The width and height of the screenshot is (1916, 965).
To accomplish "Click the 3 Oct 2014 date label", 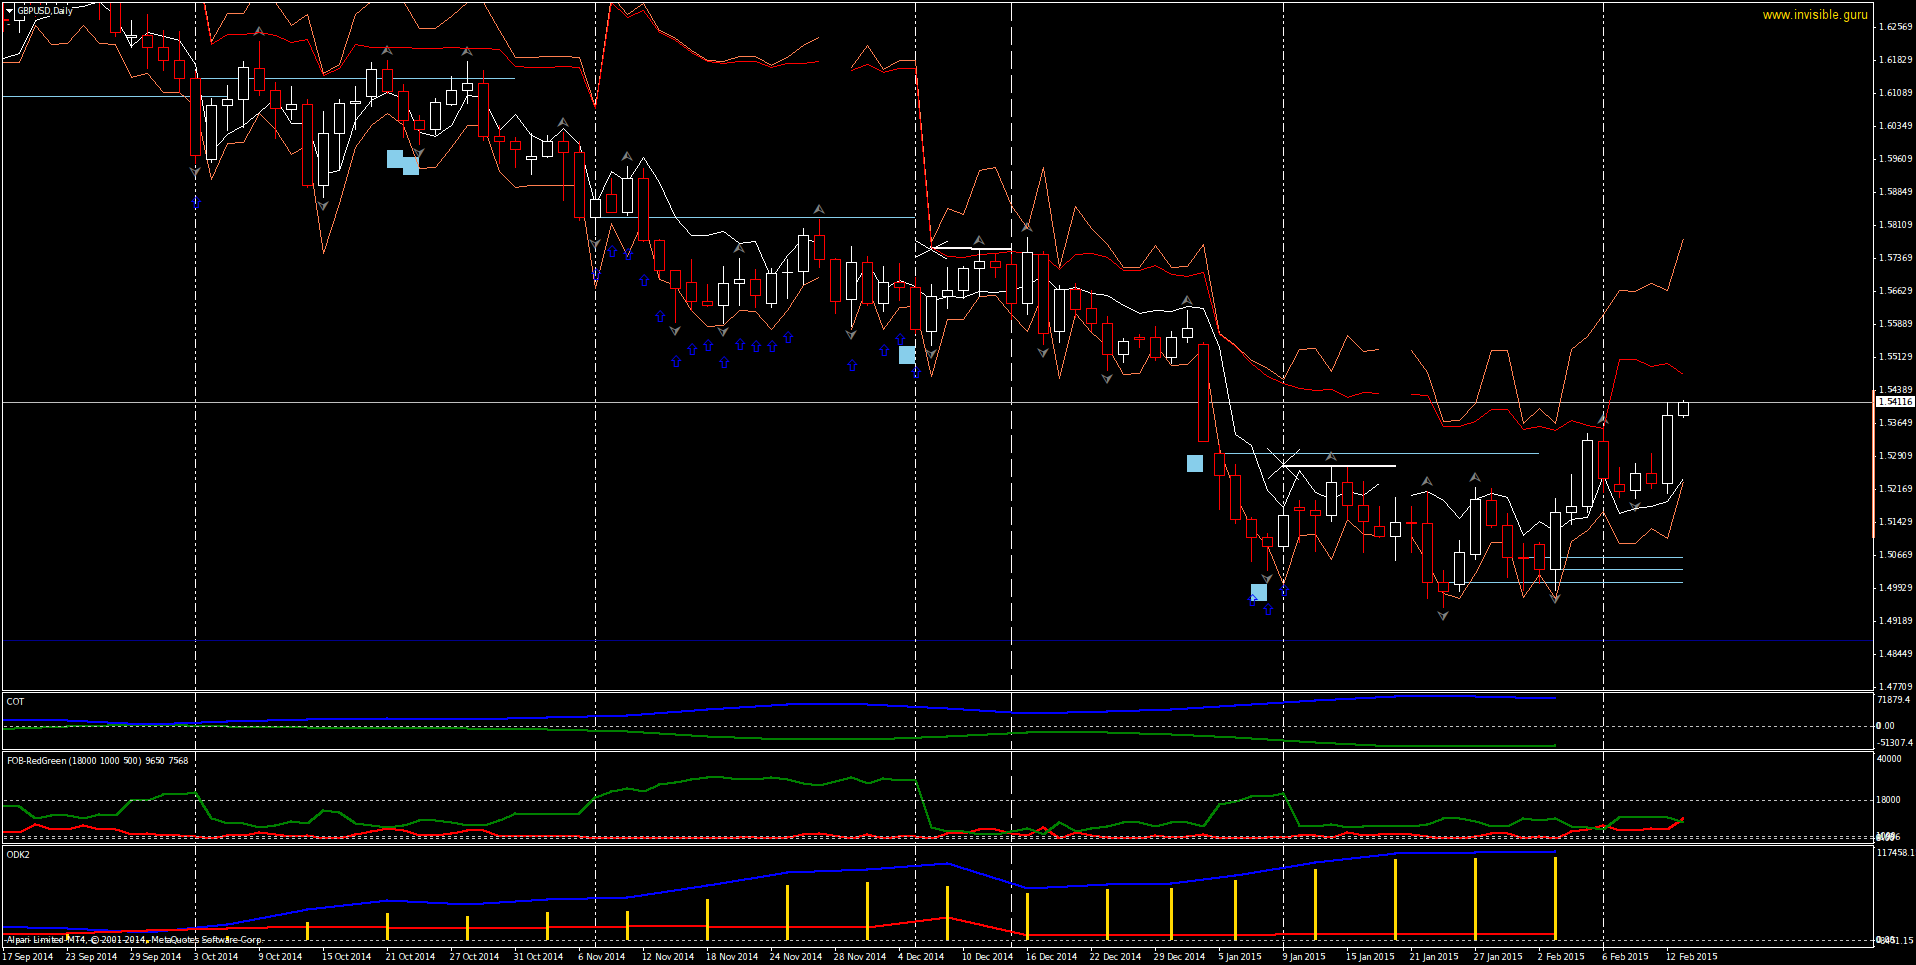I will [x=216, y=957].
